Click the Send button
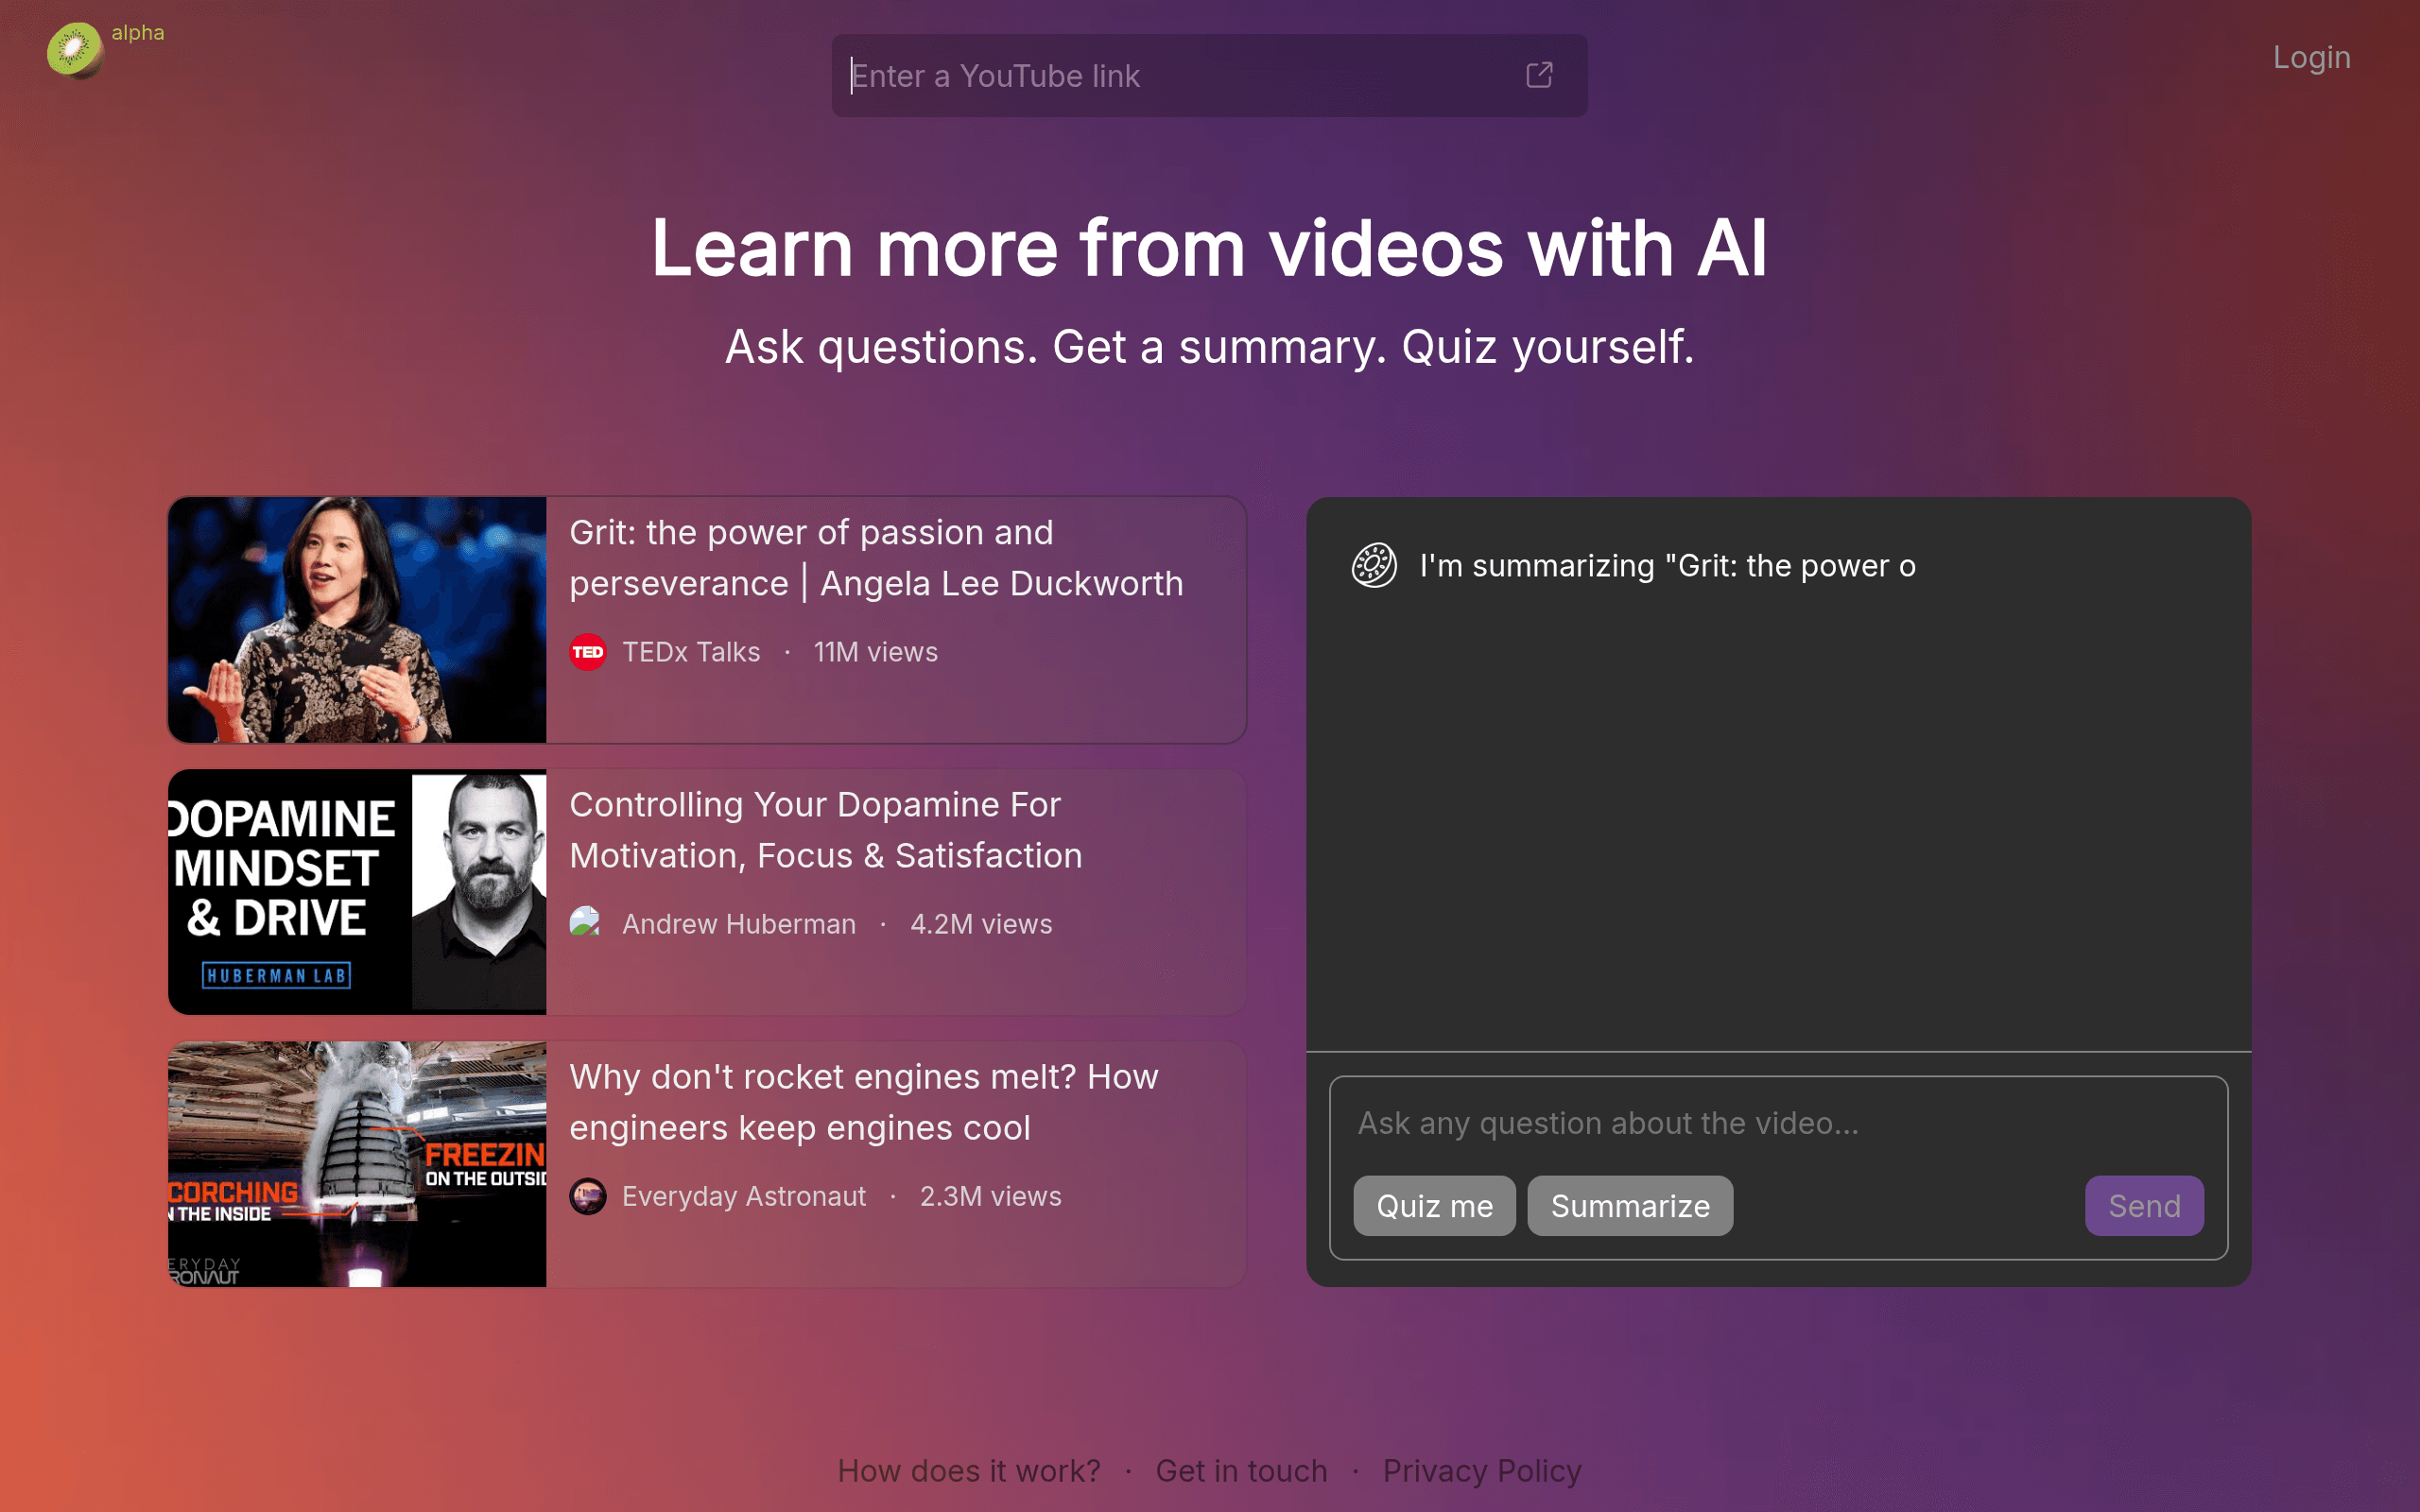This screenshot has width=2420, height=1512. tap(2144, 1206)
